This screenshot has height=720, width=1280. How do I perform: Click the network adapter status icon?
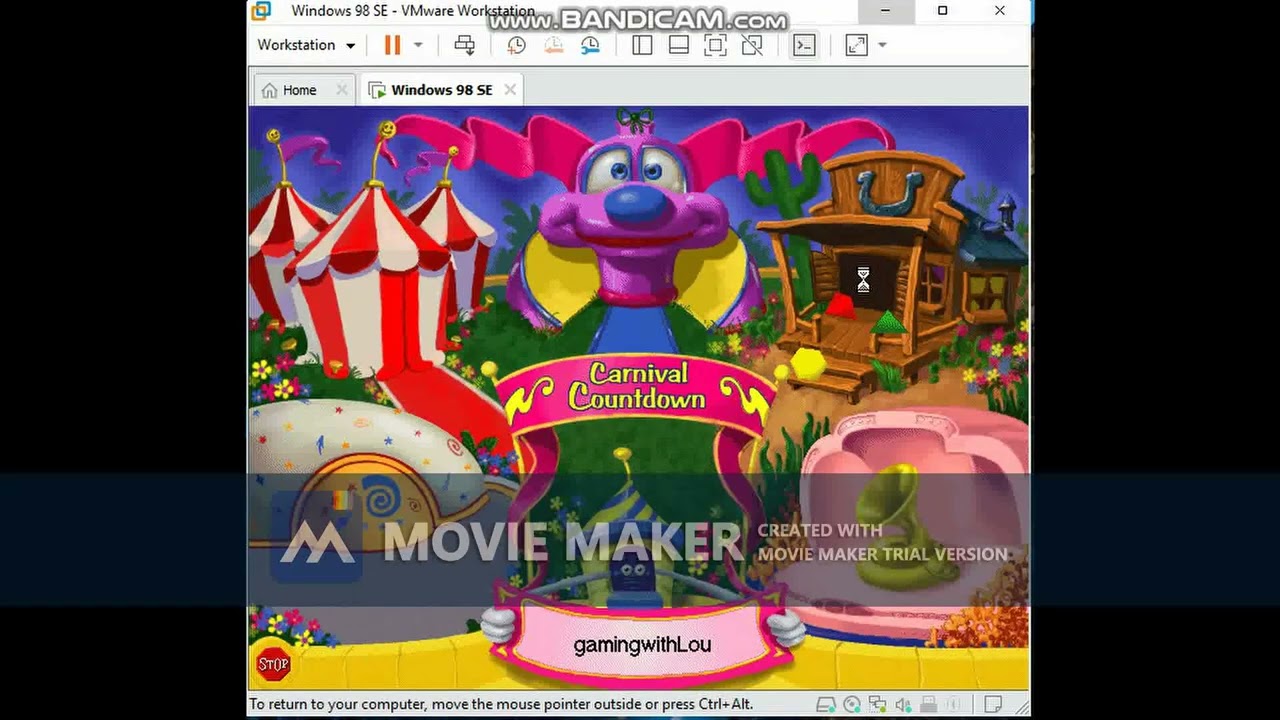877,705
